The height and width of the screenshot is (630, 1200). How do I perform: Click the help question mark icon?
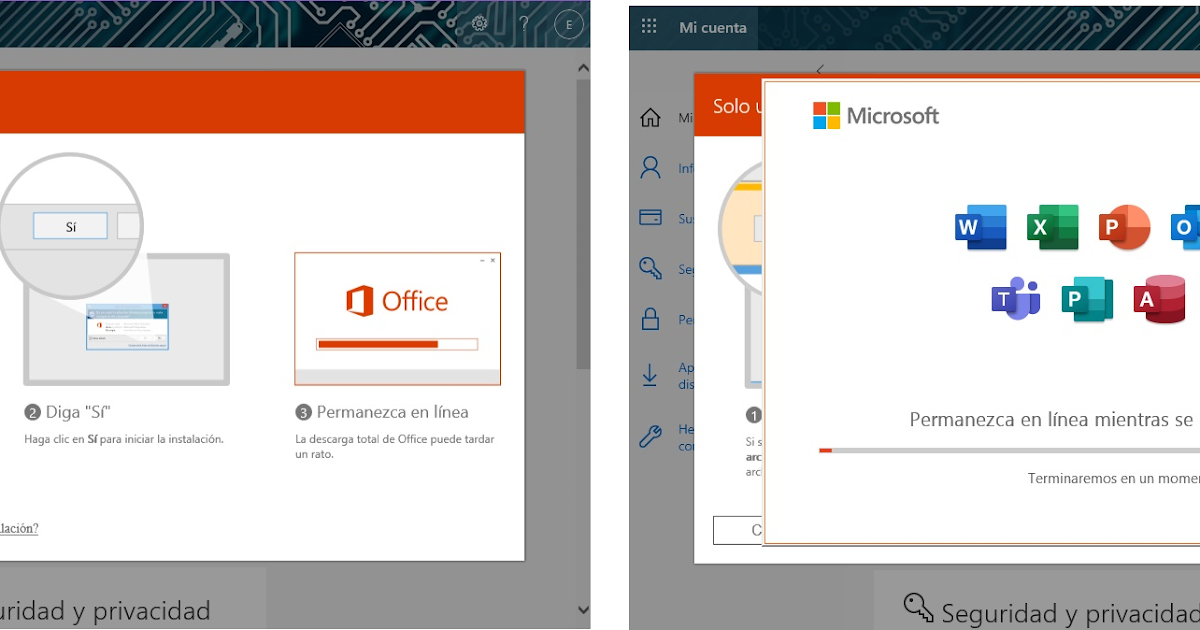(x=523, y=23)
